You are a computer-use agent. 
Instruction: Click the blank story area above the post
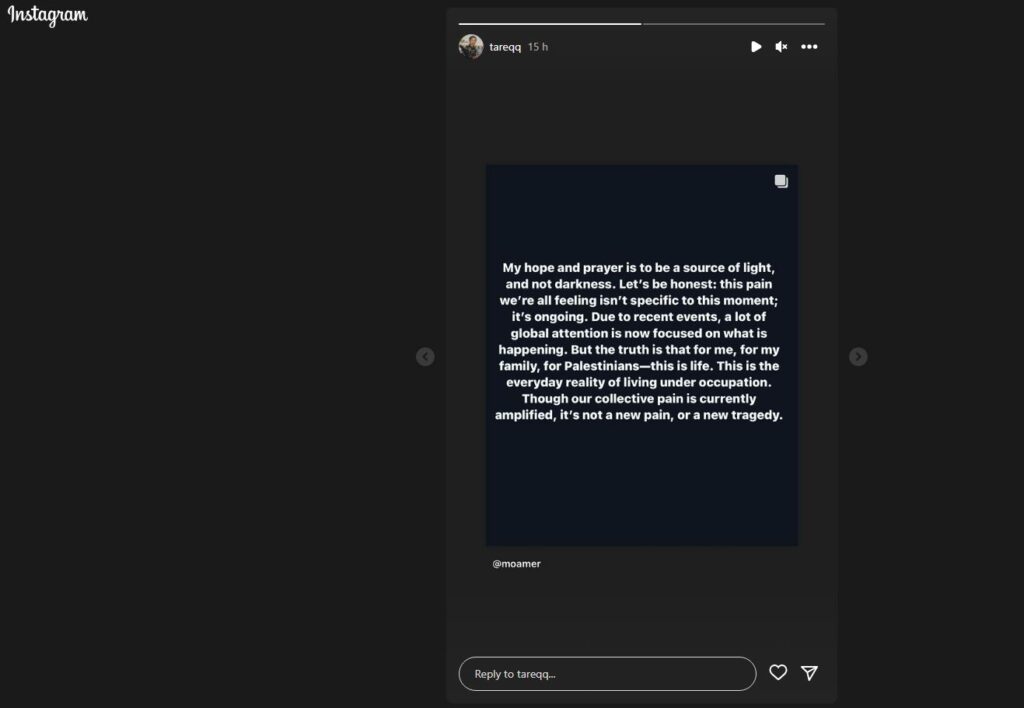641,111
